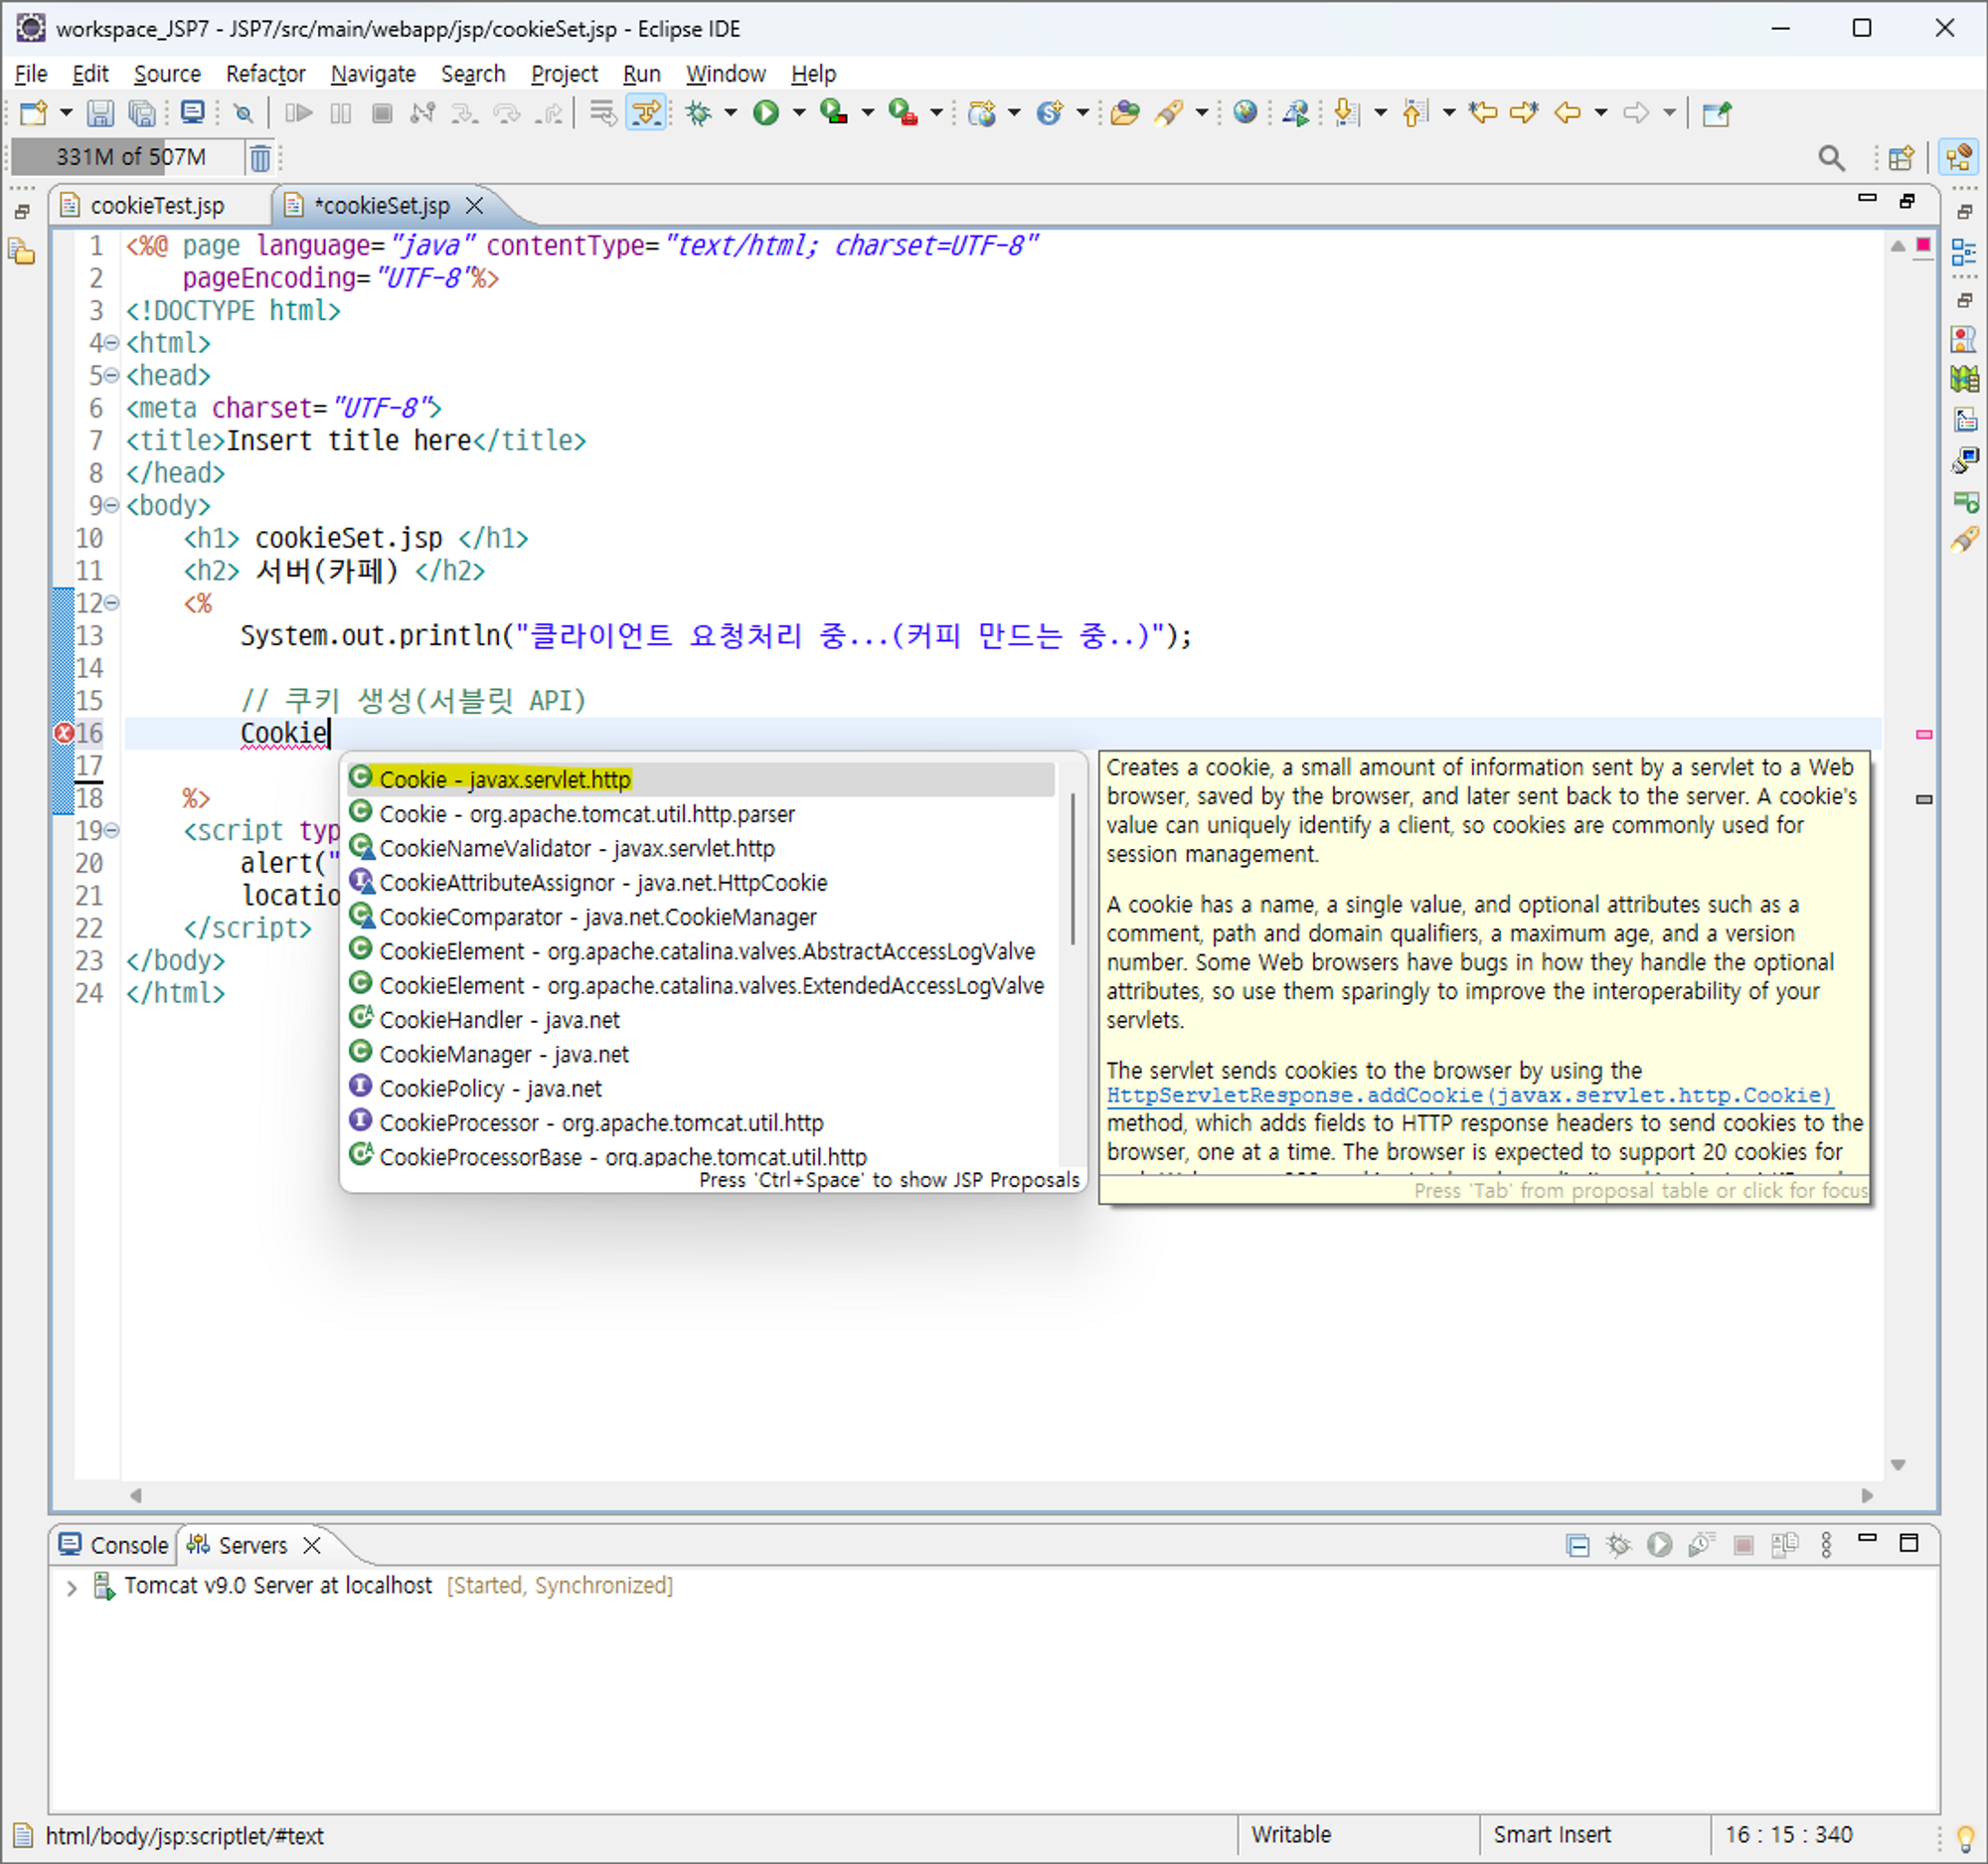
Task: Launch Debug with the bug icon
Action: 699,113
